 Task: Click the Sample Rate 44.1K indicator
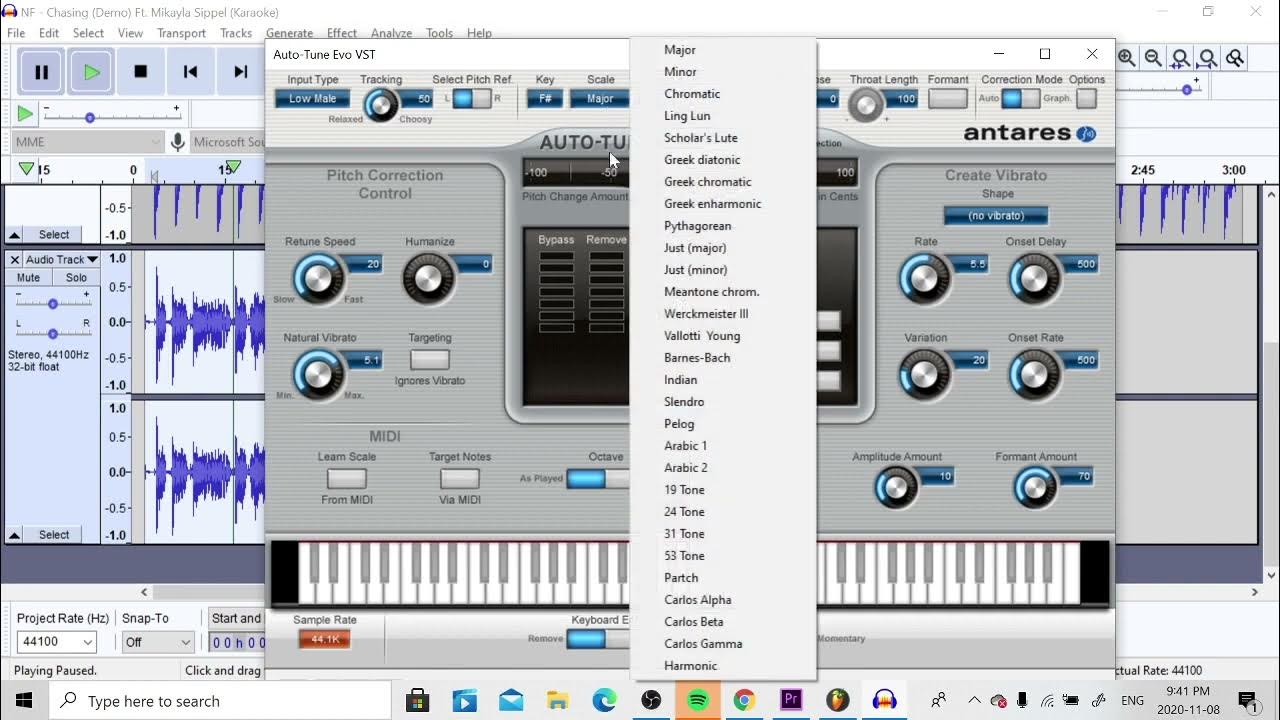325,639
